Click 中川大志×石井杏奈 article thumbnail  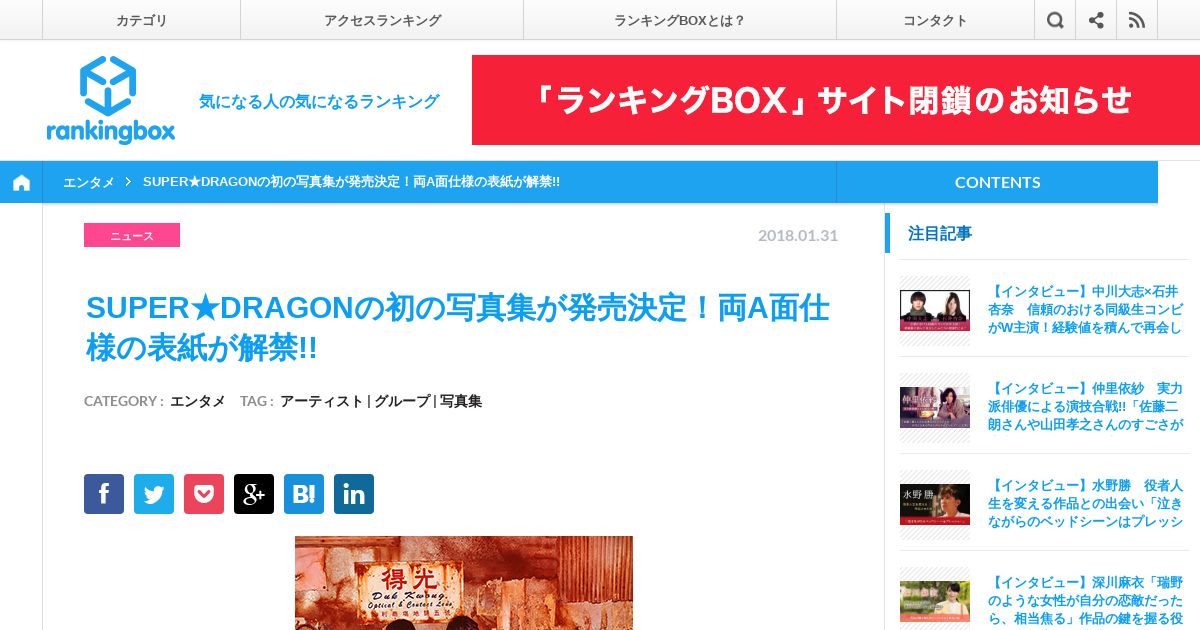pos(935,310)
